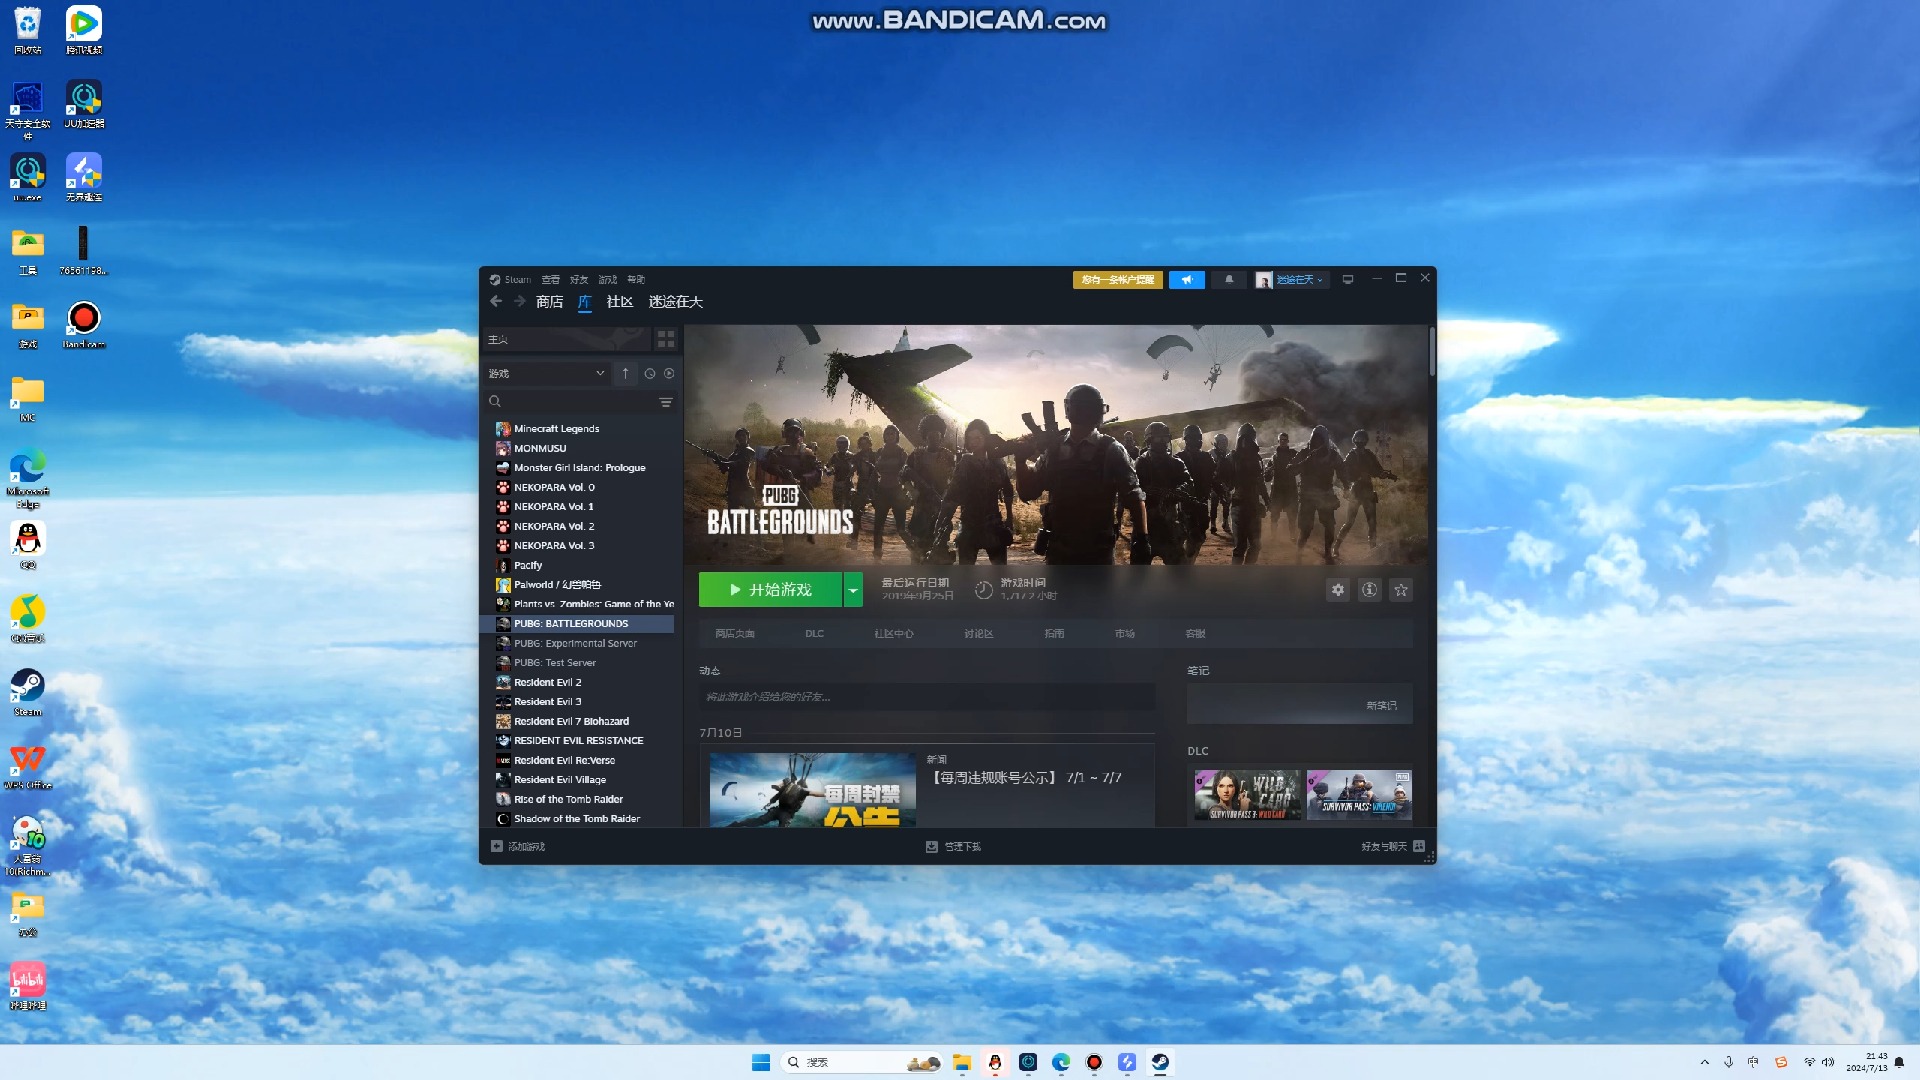This screenshot has width=1920, height=1080.
Task: Open the notifications bell icon
Action: pyautogui.click(x=1229, y=280)
